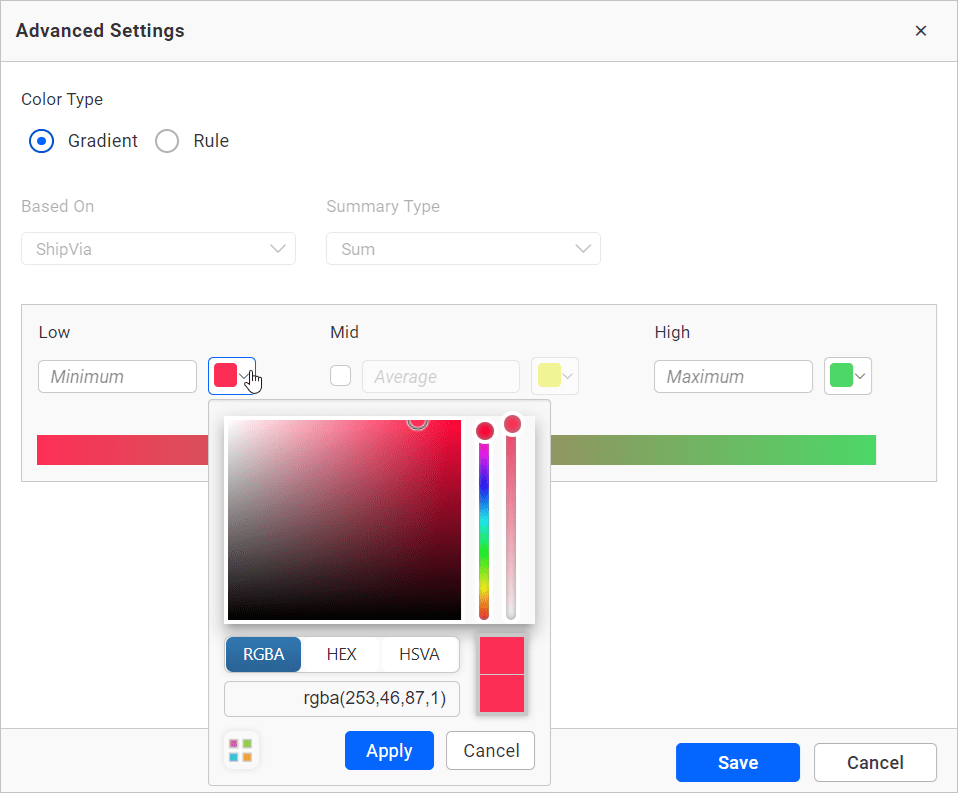
Task: Click the opacity slider handle
Action: pyautogui.click(x=512, y=425)
